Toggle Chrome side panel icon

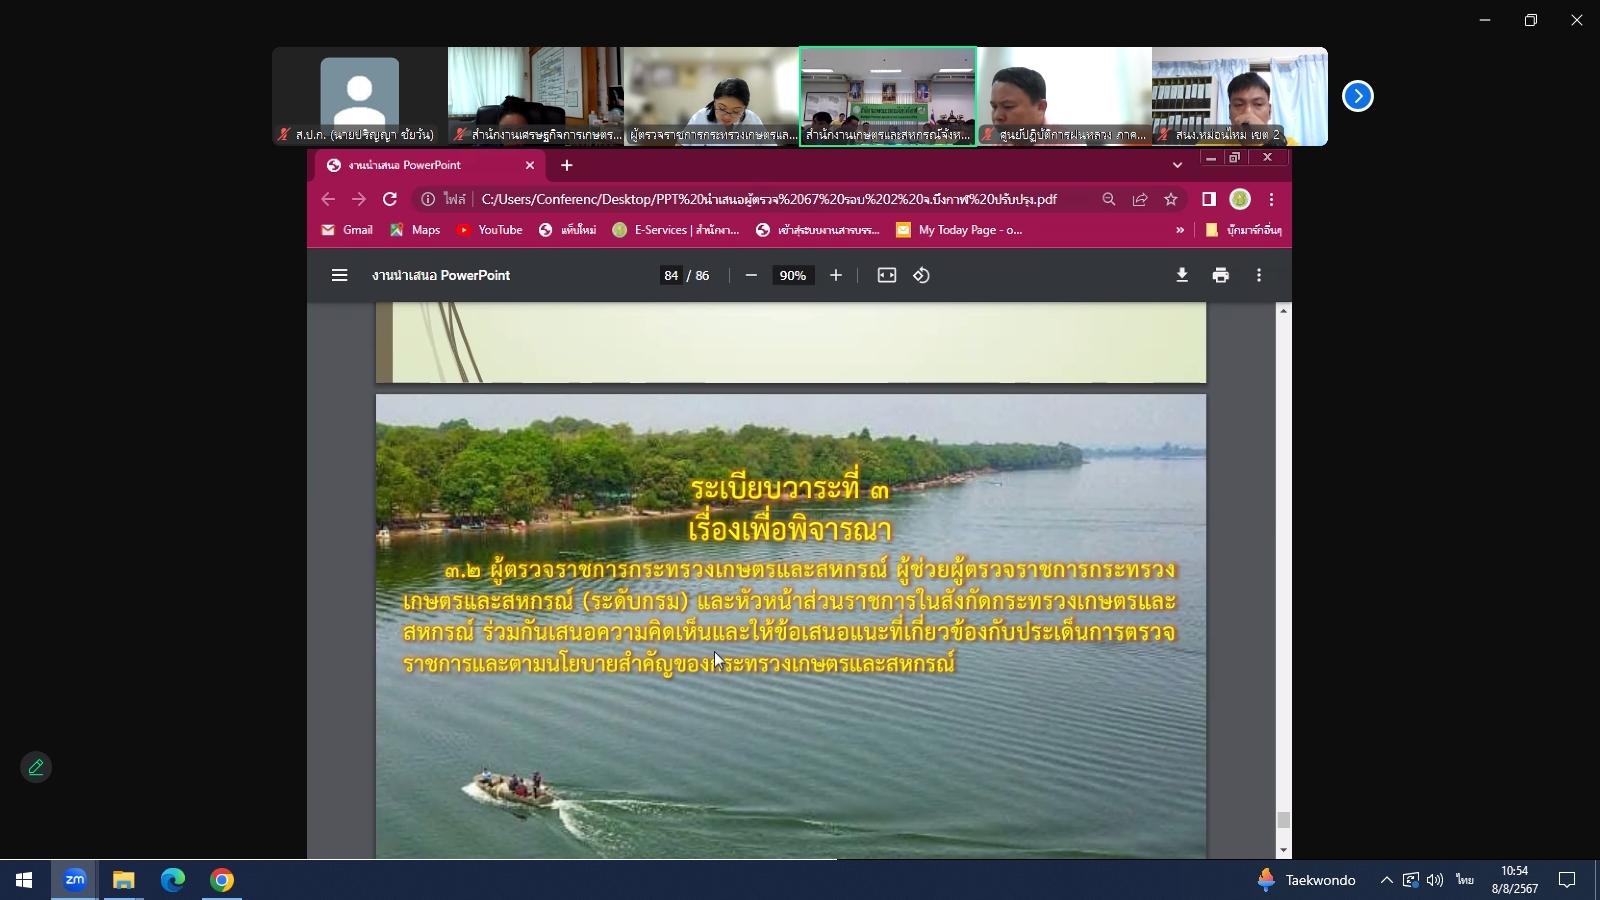[1209, 199]
